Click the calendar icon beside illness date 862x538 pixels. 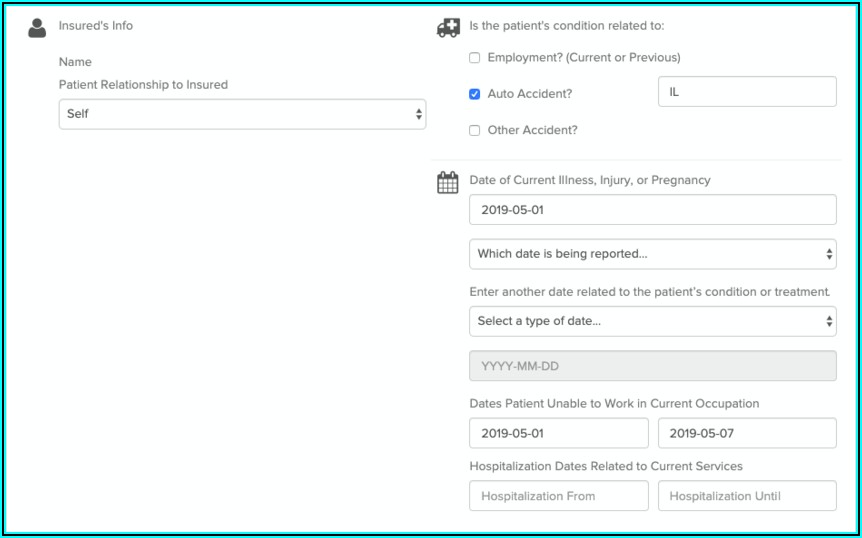coord(448,183)
